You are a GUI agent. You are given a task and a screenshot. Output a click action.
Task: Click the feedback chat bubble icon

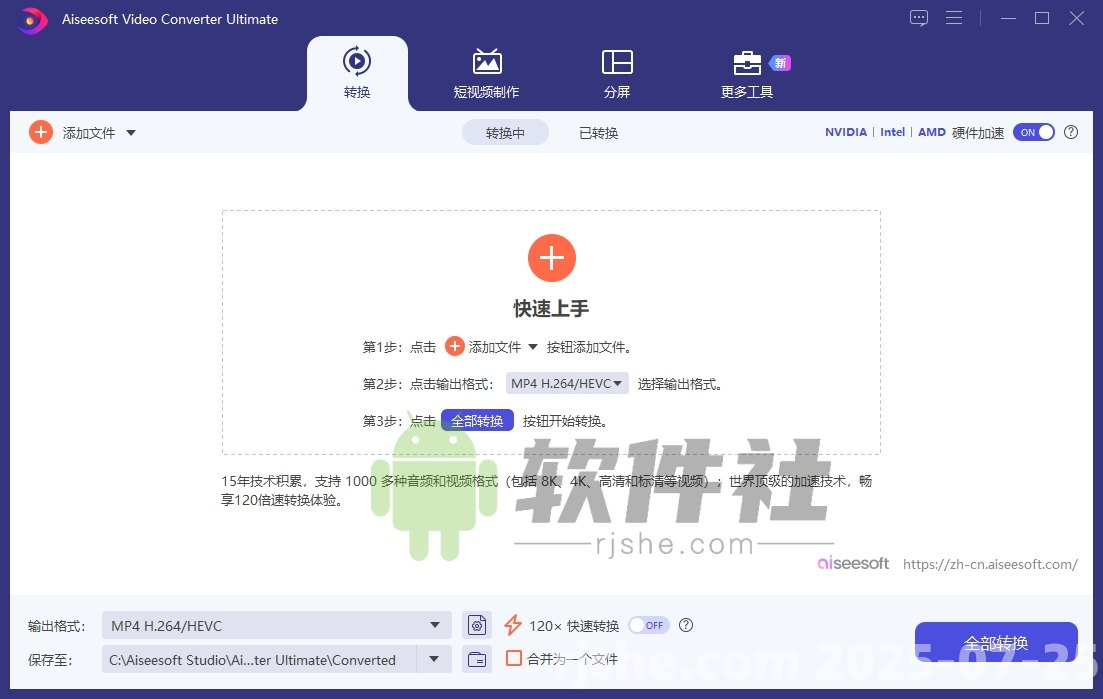[x=918, y=18]
